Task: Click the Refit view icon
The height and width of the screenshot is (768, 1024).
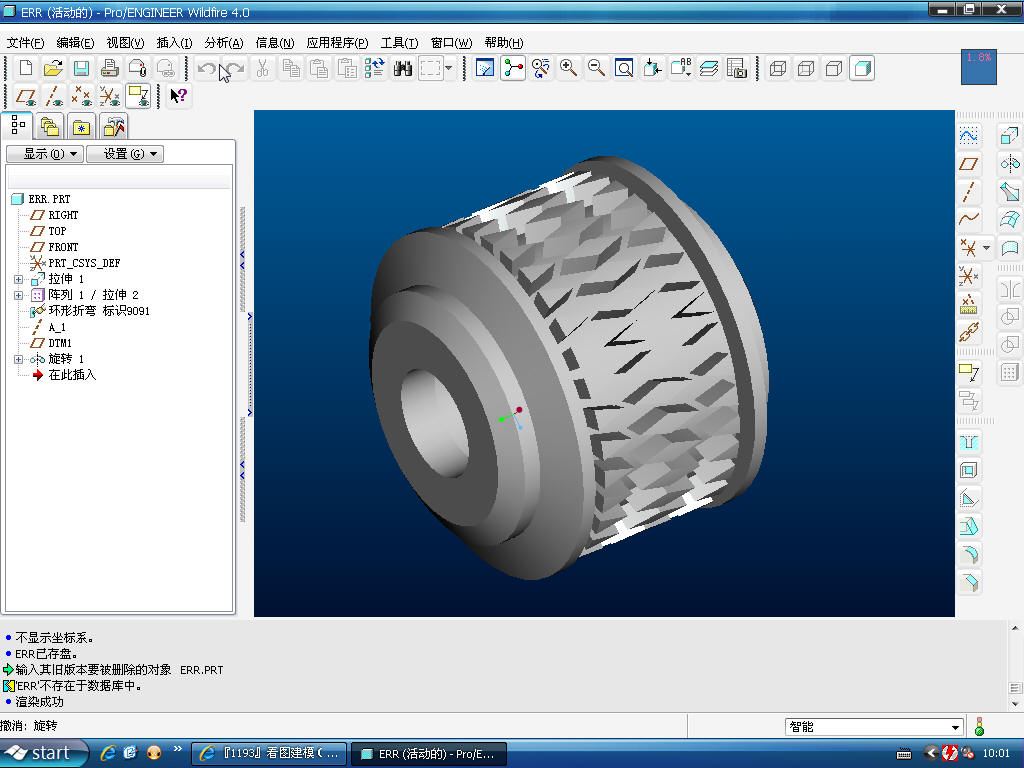Action: click(x=624, y=68)
